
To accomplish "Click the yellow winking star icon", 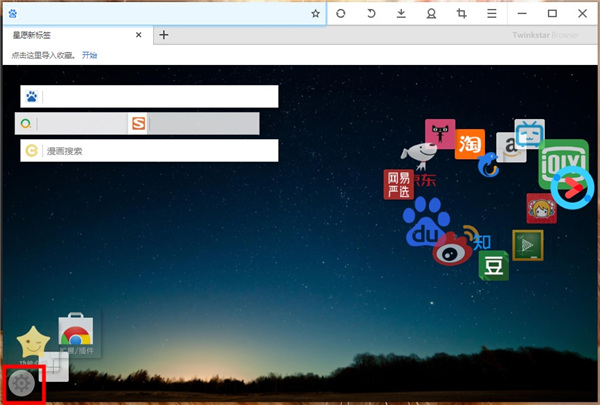I will click(x=33, y=342).
